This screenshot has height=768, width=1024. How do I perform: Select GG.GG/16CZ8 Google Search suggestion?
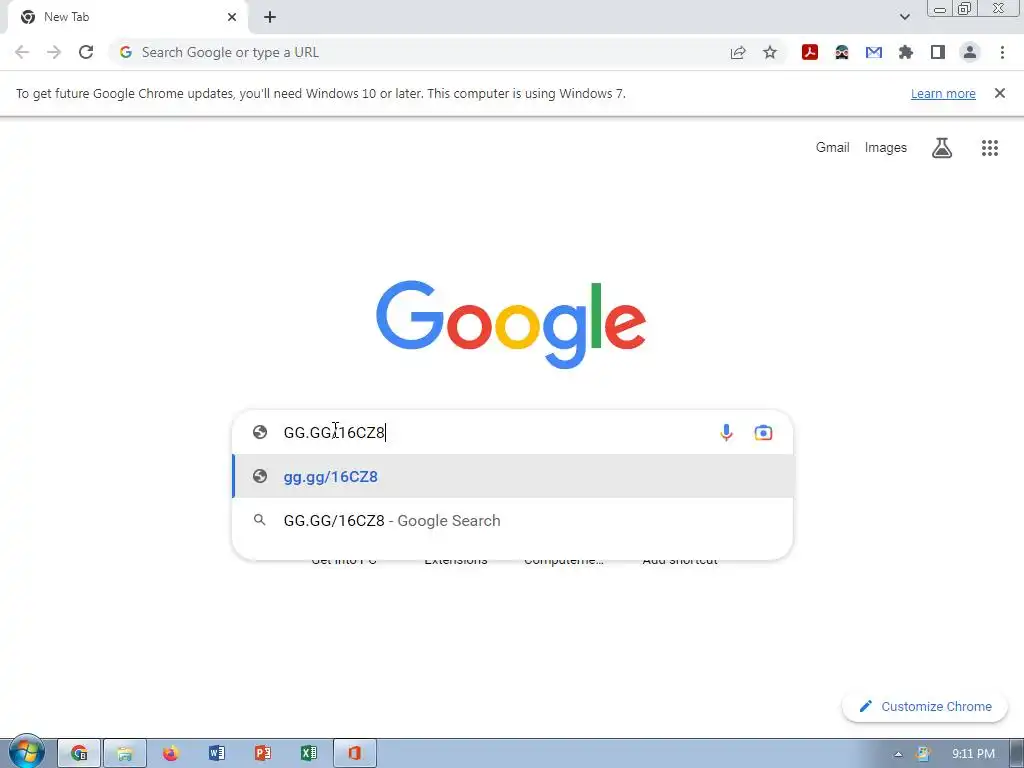[x=513, y=520]
